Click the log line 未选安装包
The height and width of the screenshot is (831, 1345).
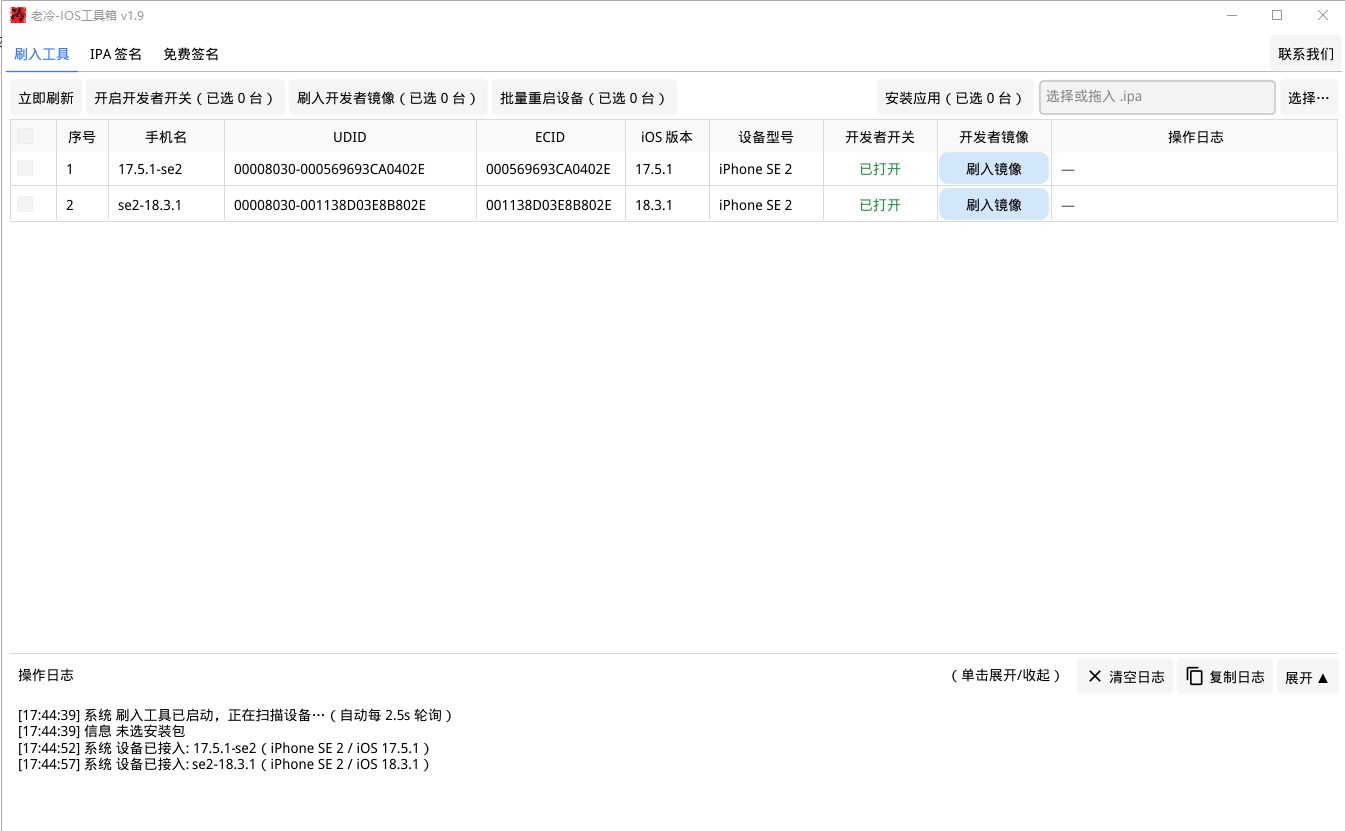pyautogui.click(x=102, y=732)
